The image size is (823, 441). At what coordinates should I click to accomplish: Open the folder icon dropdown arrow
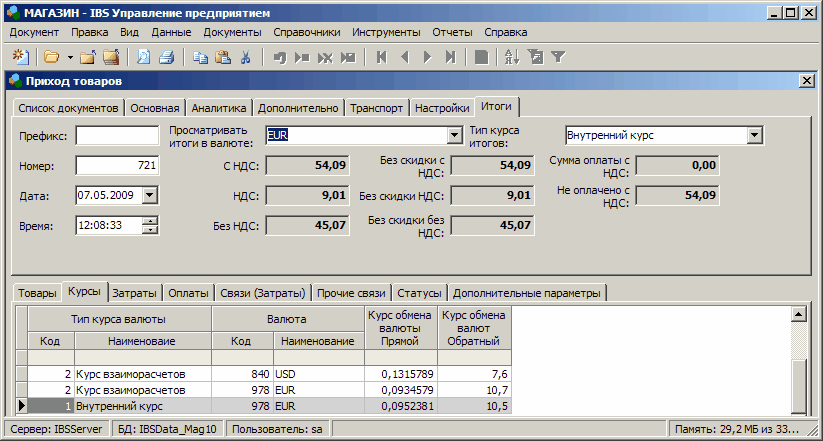click(70, 57)
